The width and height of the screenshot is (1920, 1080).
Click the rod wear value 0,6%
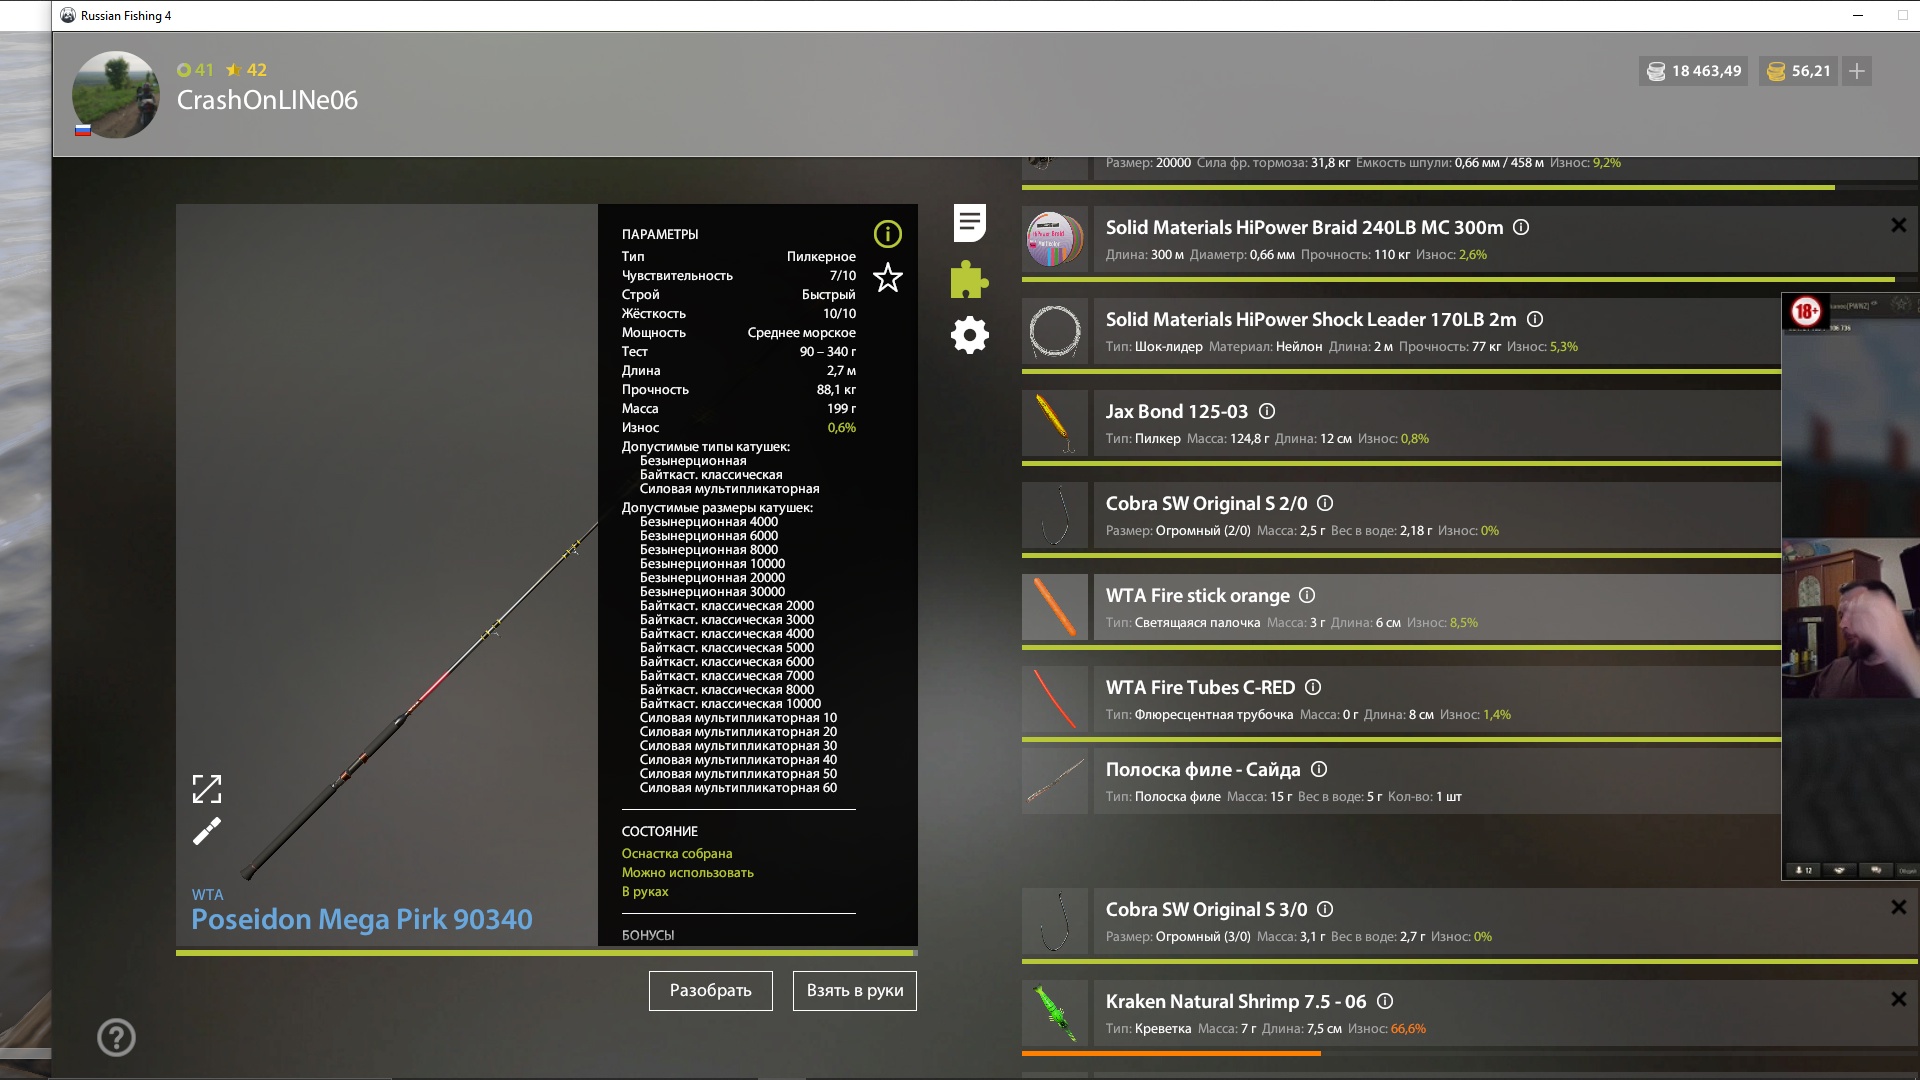[842, 427]
